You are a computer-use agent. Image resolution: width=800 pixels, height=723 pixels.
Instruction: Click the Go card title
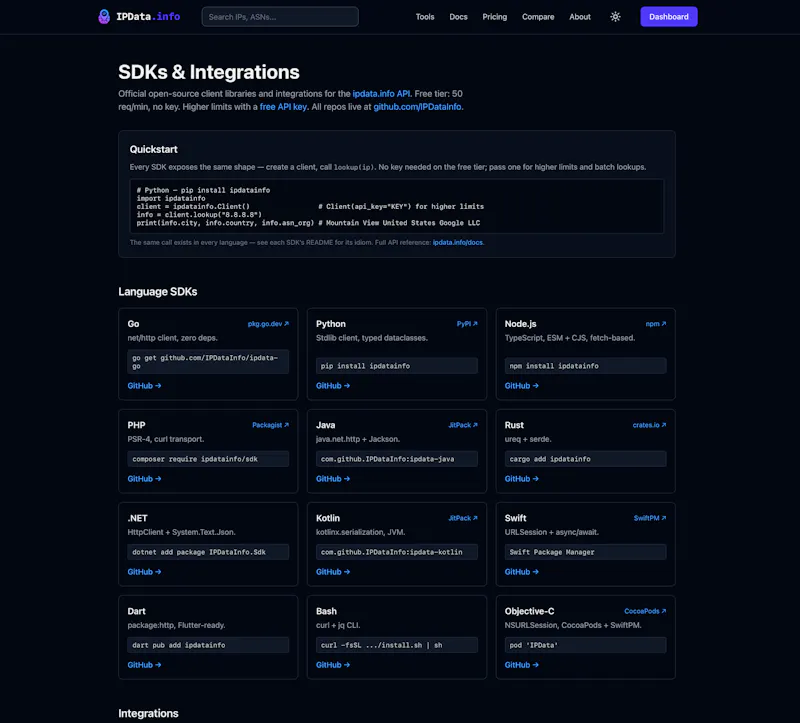click(x=133, y=324)
